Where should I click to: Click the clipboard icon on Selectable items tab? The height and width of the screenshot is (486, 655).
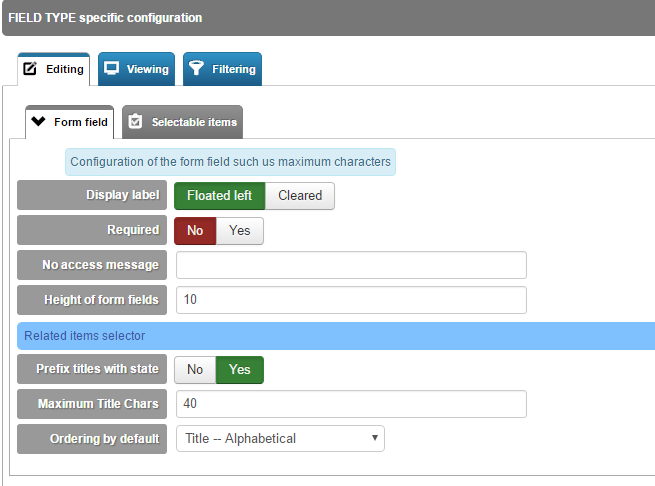(x=135, y=122)
